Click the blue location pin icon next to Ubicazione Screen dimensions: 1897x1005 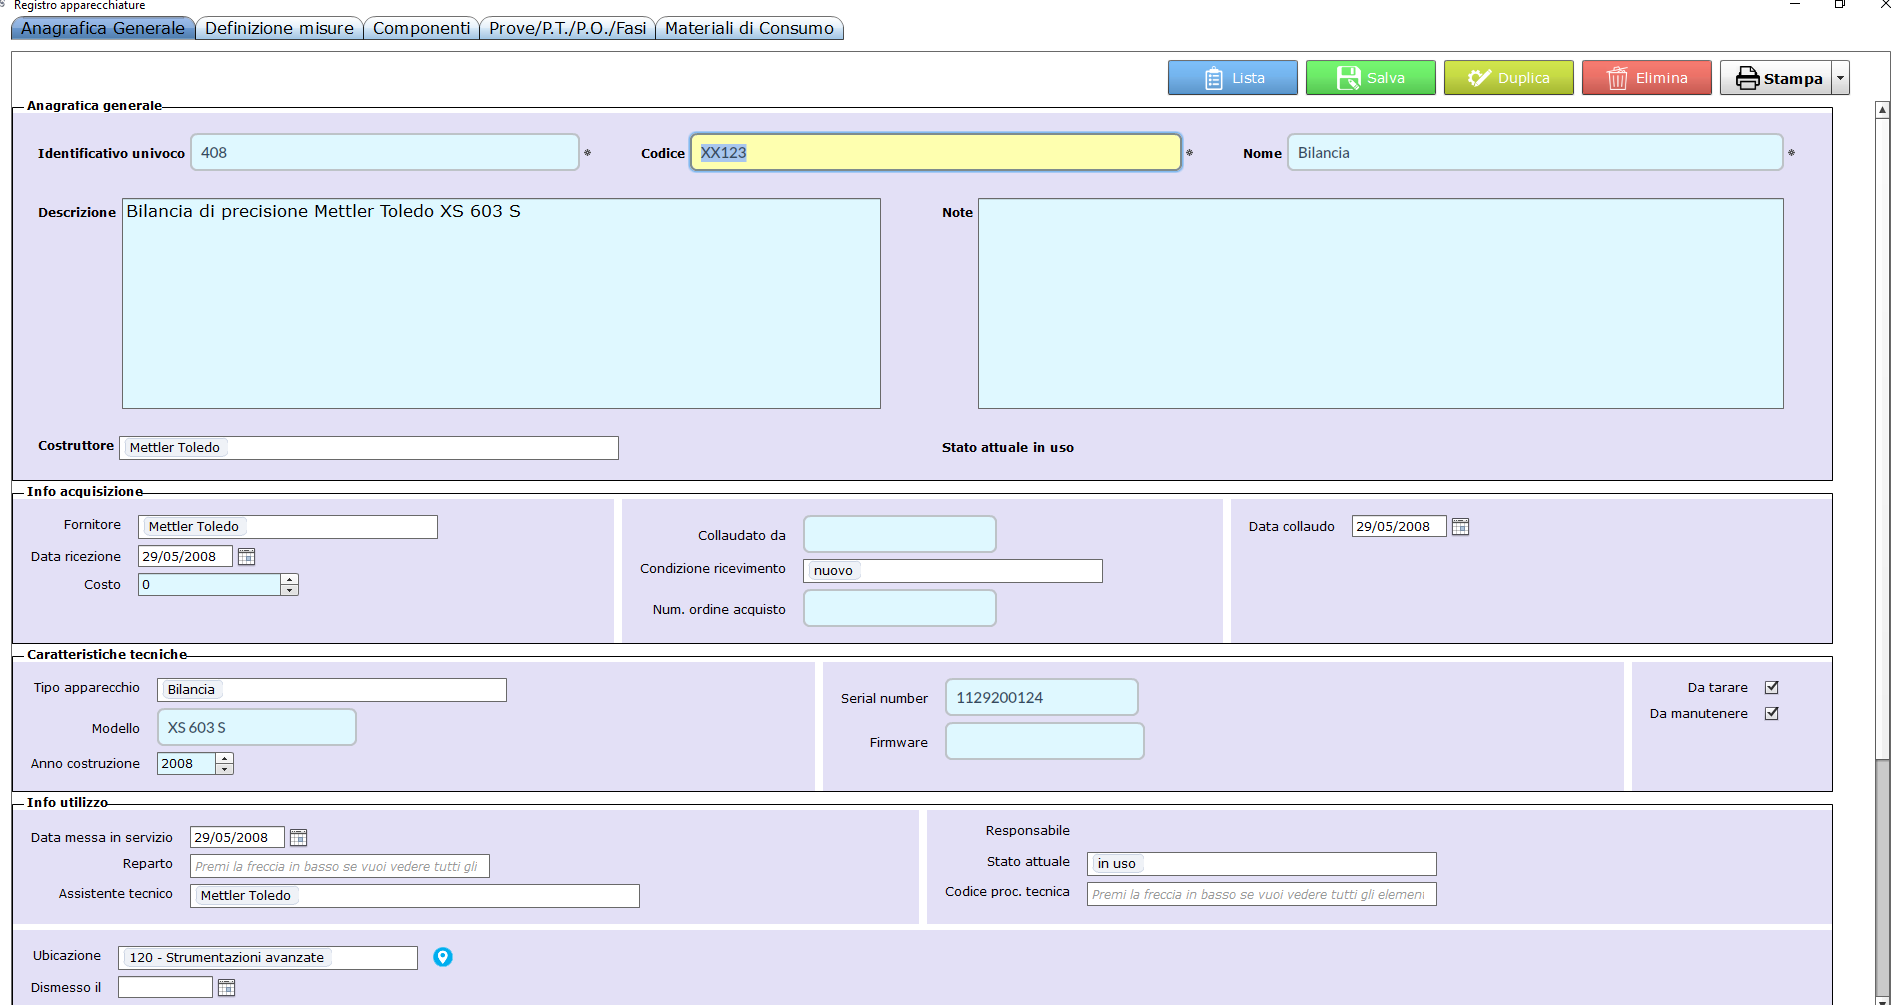coord(443,957)
